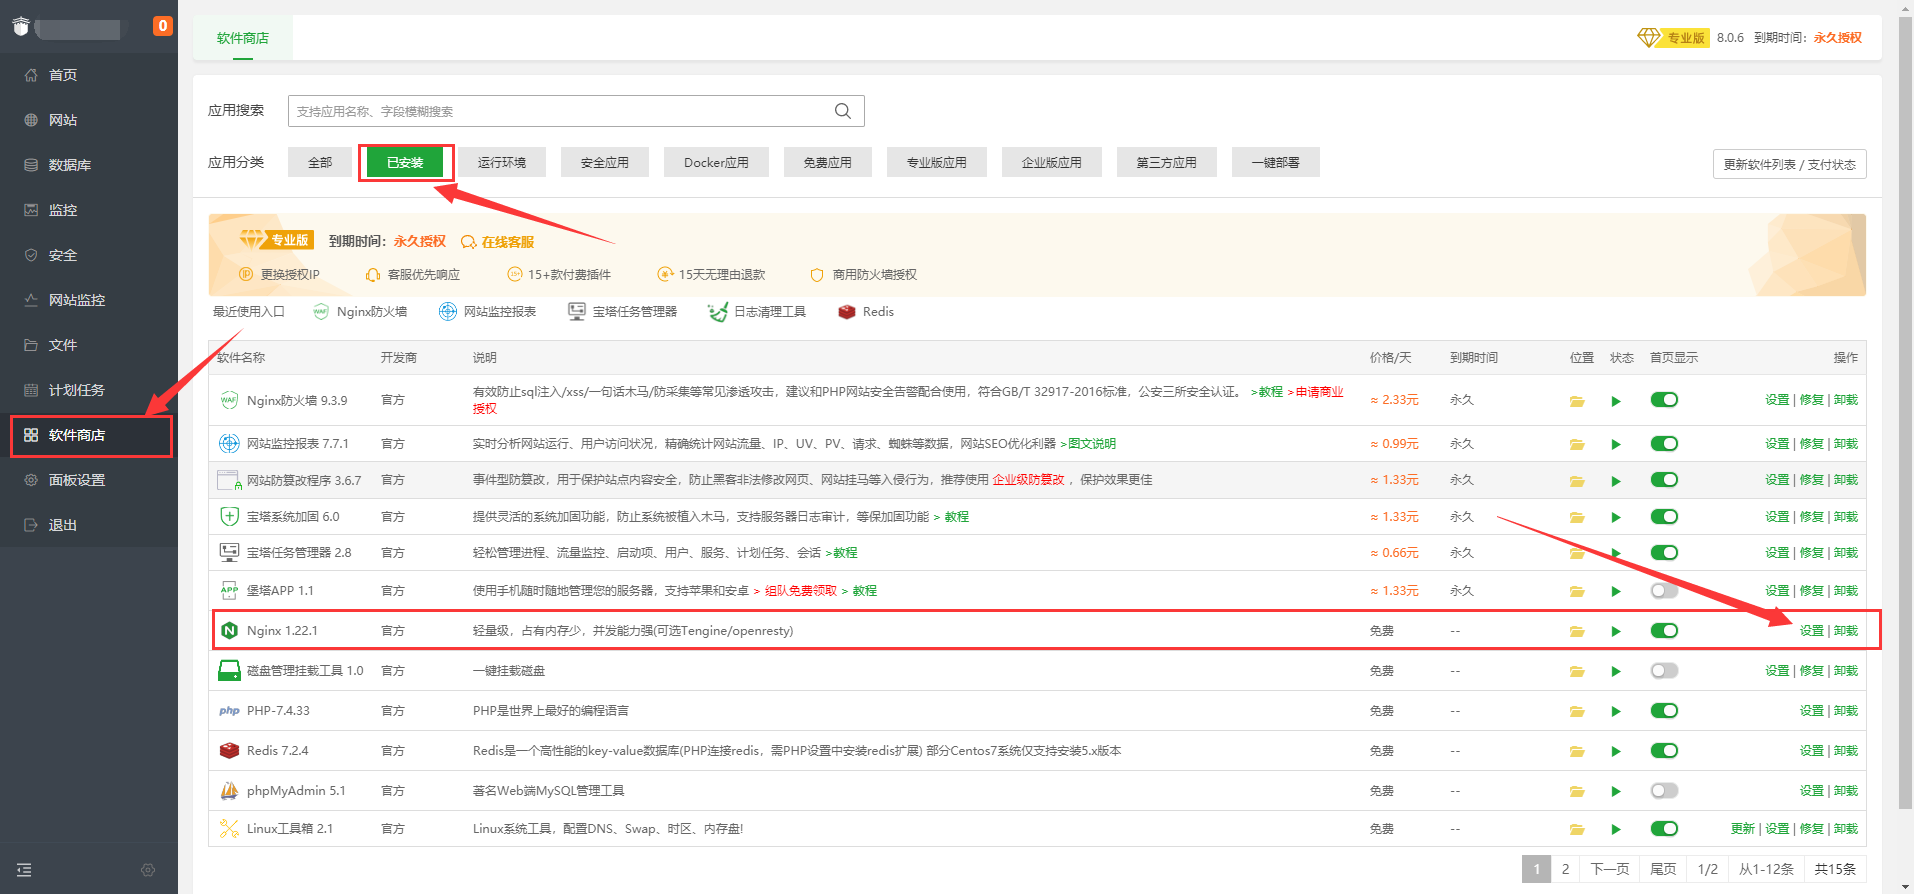Image resolution: width=1914 pixels, height=894 pixels.
Task: Open folder location for Linux工具箱 2.1
Action: [1577, 830]
